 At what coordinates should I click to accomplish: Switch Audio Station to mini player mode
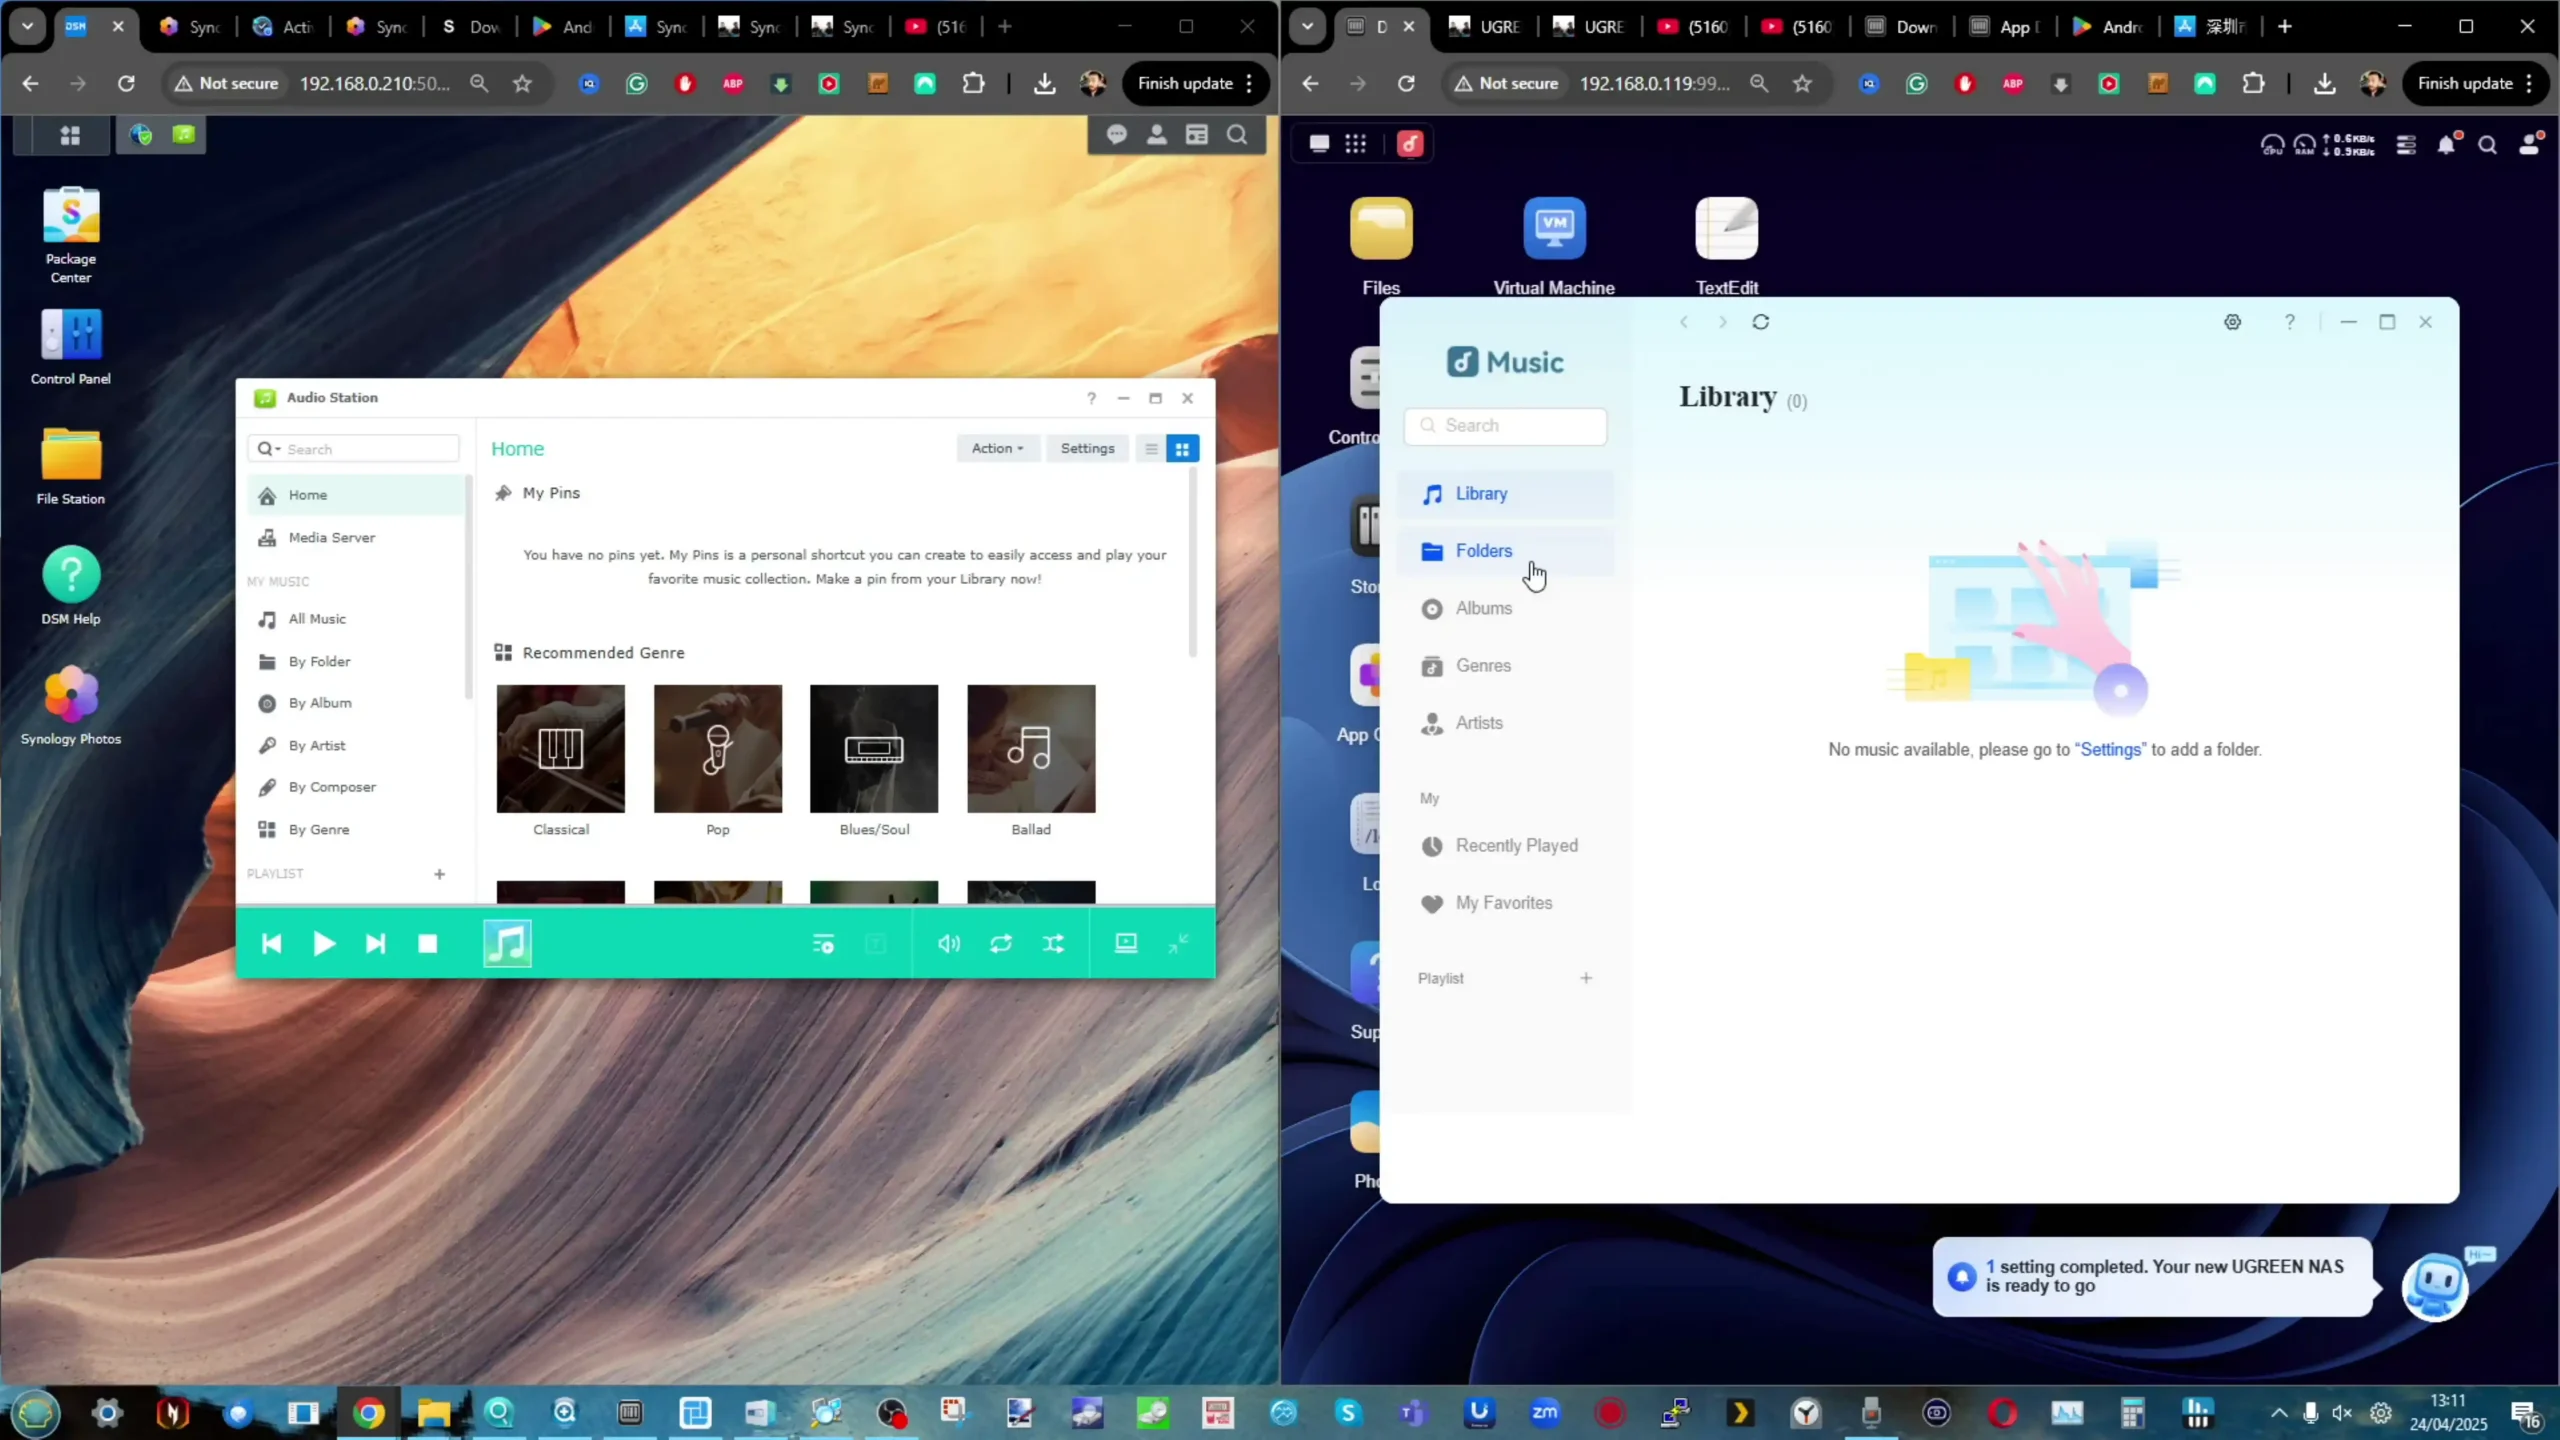point(1179,943)
